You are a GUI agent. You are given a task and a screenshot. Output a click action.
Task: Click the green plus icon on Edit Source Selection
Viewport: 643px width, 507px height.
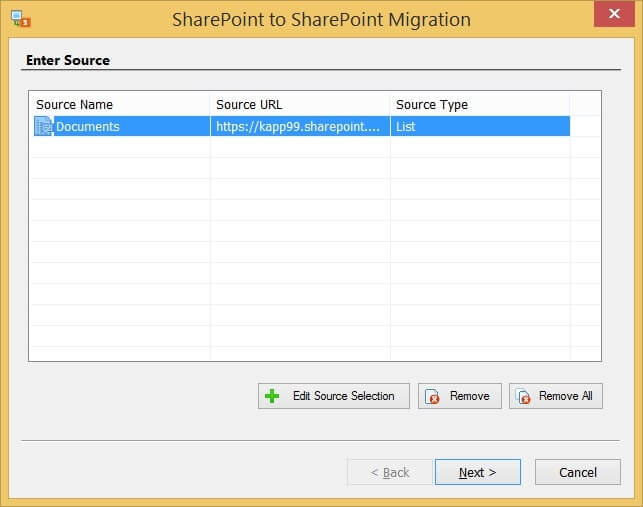[272, 396]
